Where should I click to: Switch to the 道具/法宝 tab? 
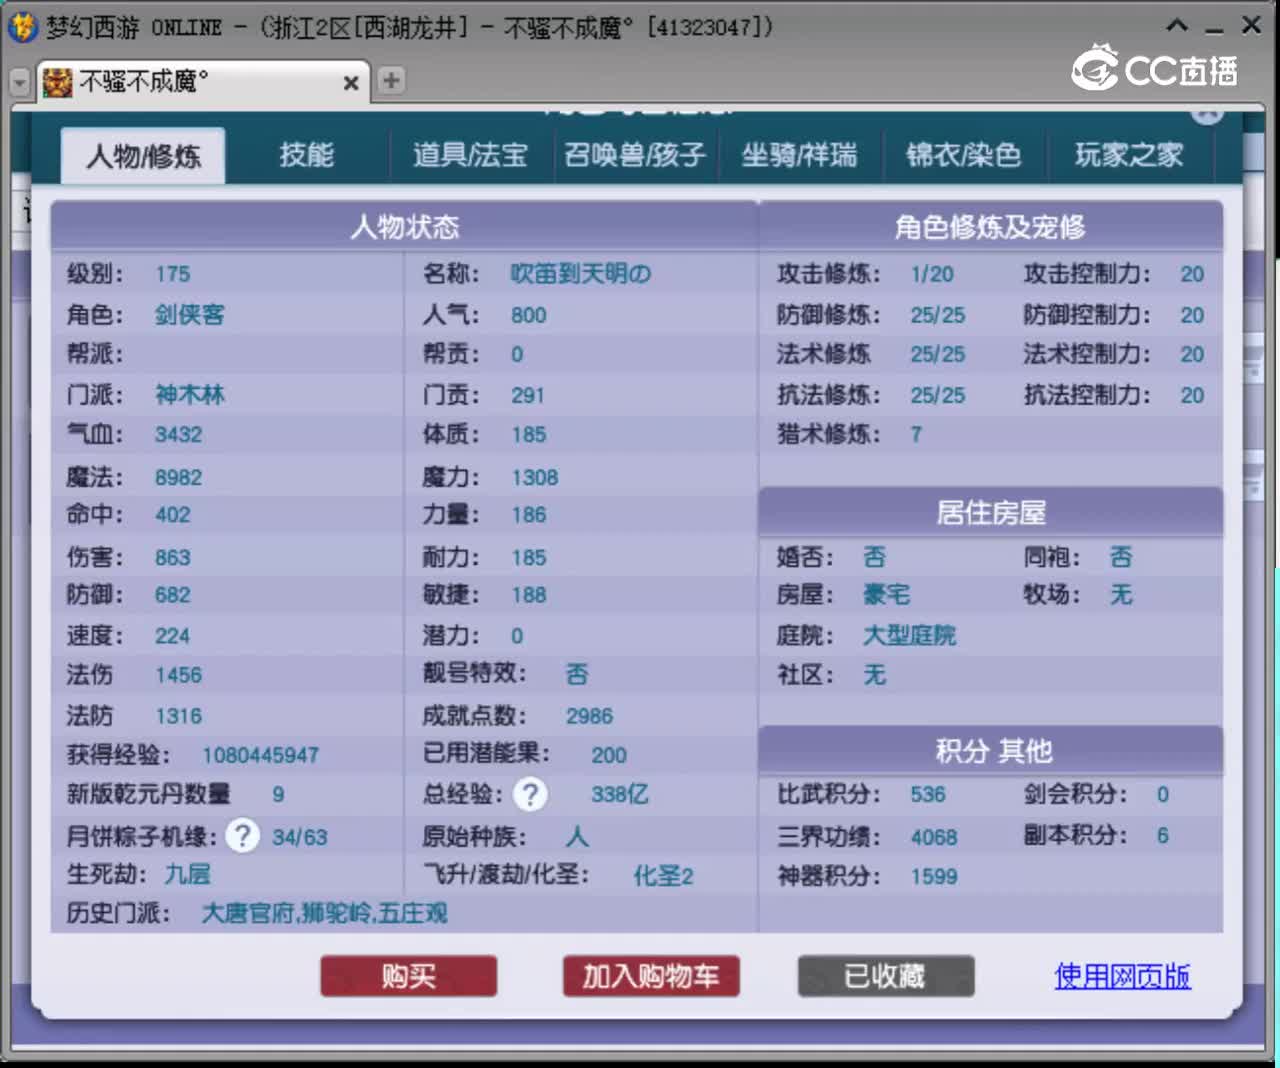[x=470, y=155]
